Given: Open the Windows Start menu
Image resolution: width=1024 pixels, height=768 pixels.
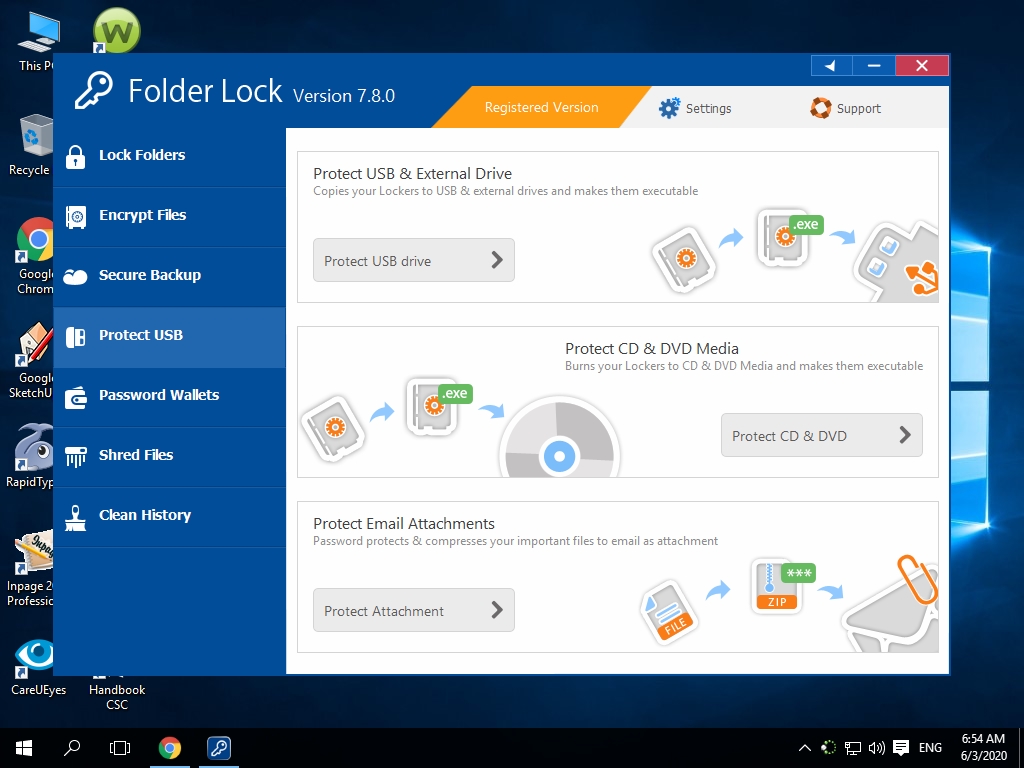Looking at the screenshot, I should pos(24,748).
